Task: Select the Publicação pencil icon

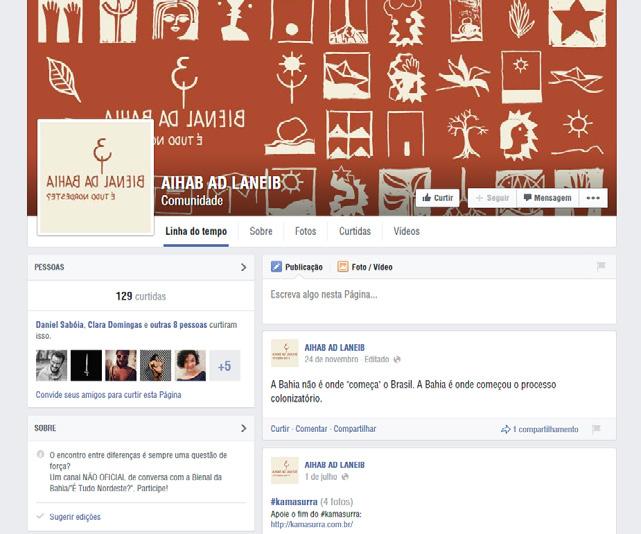Action: coord(276,267)
